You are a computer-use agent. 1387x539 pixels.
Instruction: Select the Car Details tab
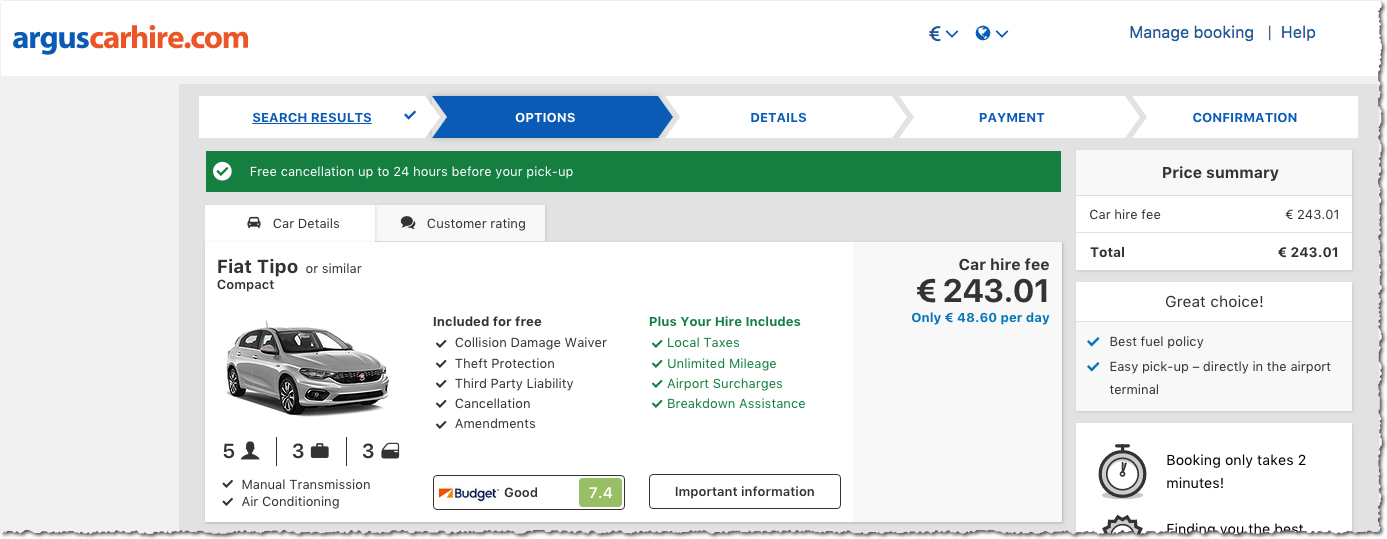pos(290,223)
